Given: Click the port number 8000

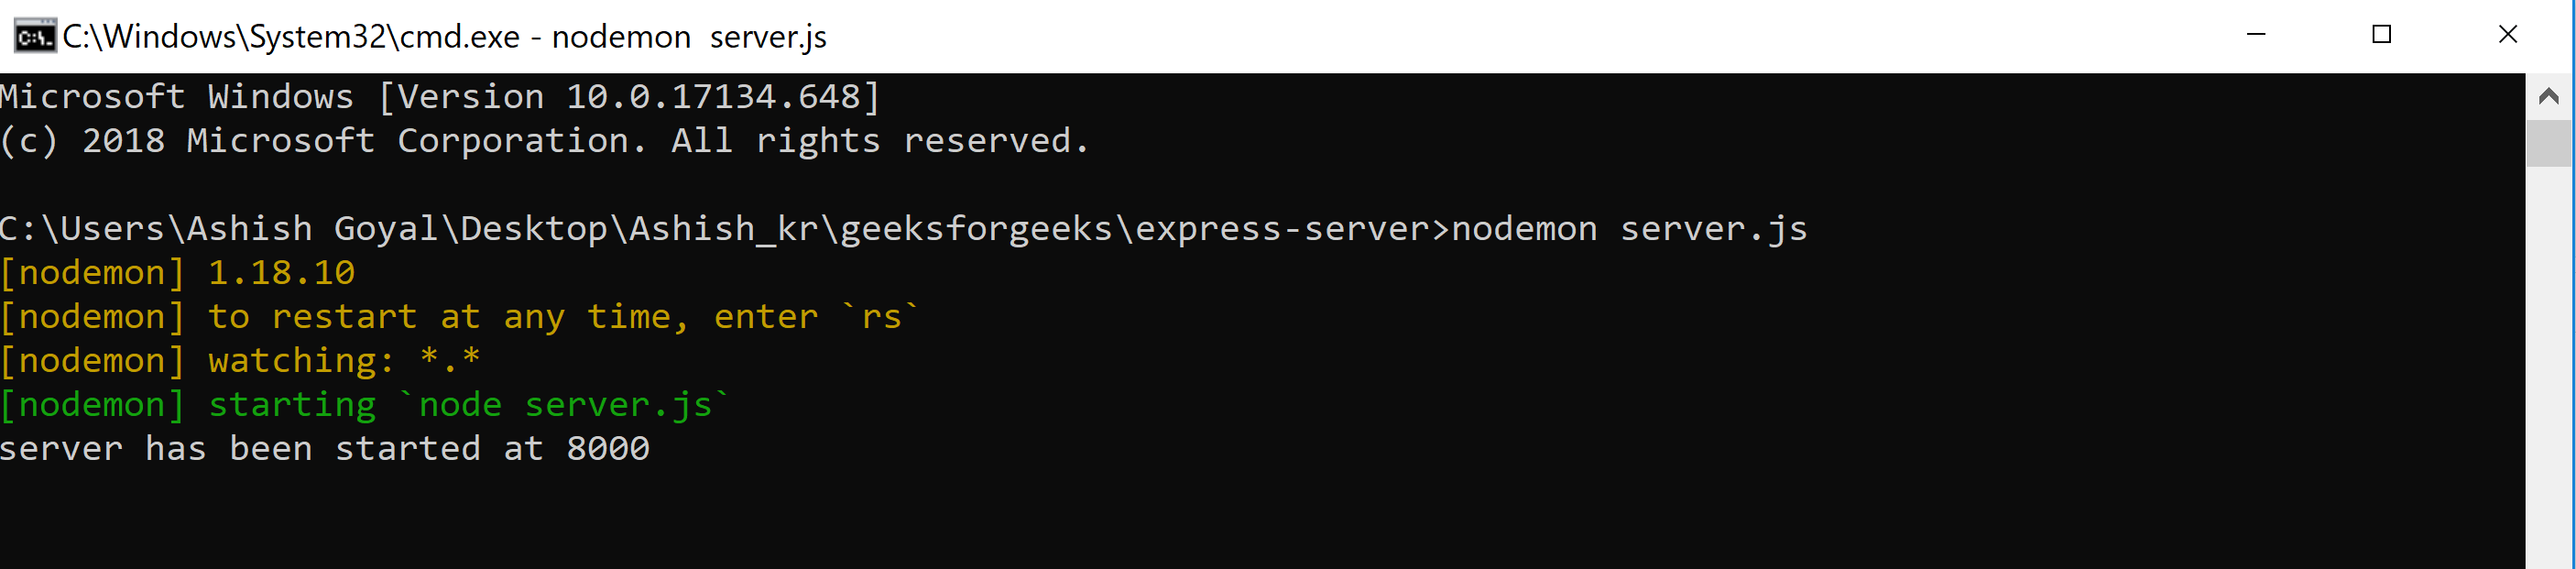Looking at the screenshot, I should (x=608, y=449).
